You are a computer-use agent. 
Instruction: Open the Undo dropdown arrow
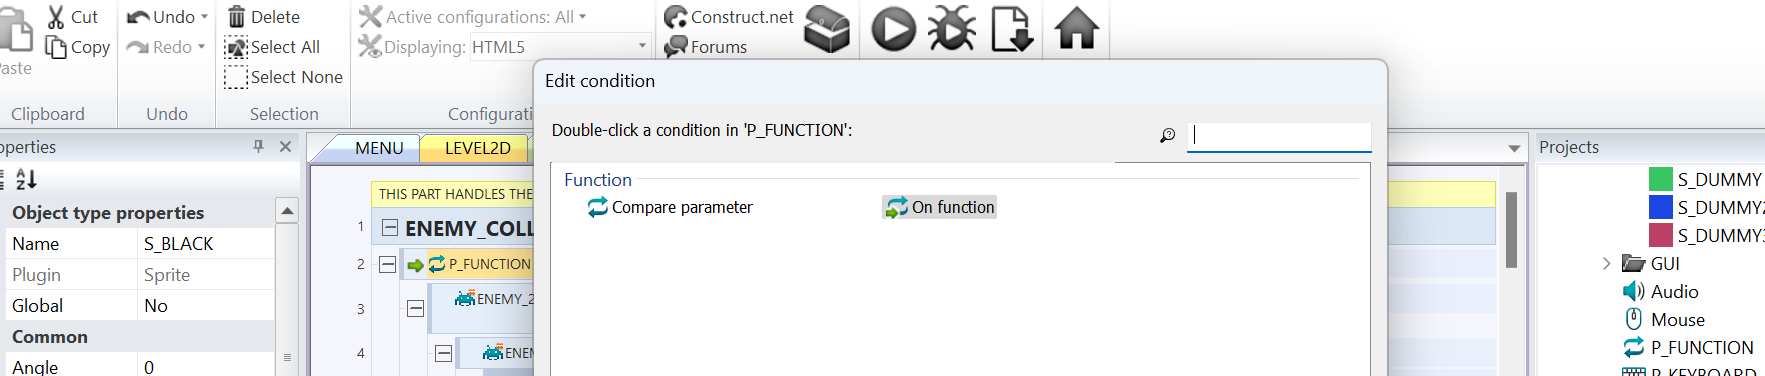click(205, 17)
